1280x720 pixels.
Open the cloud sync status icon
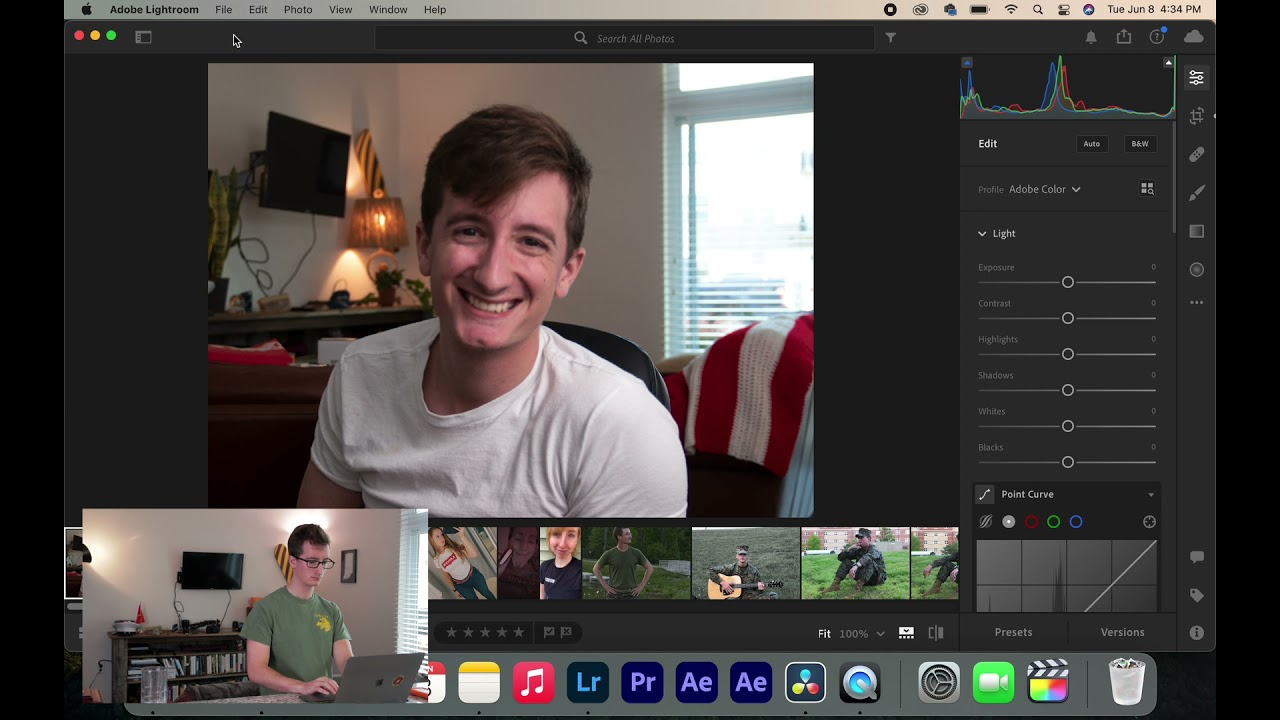(x=1194, y=37)
